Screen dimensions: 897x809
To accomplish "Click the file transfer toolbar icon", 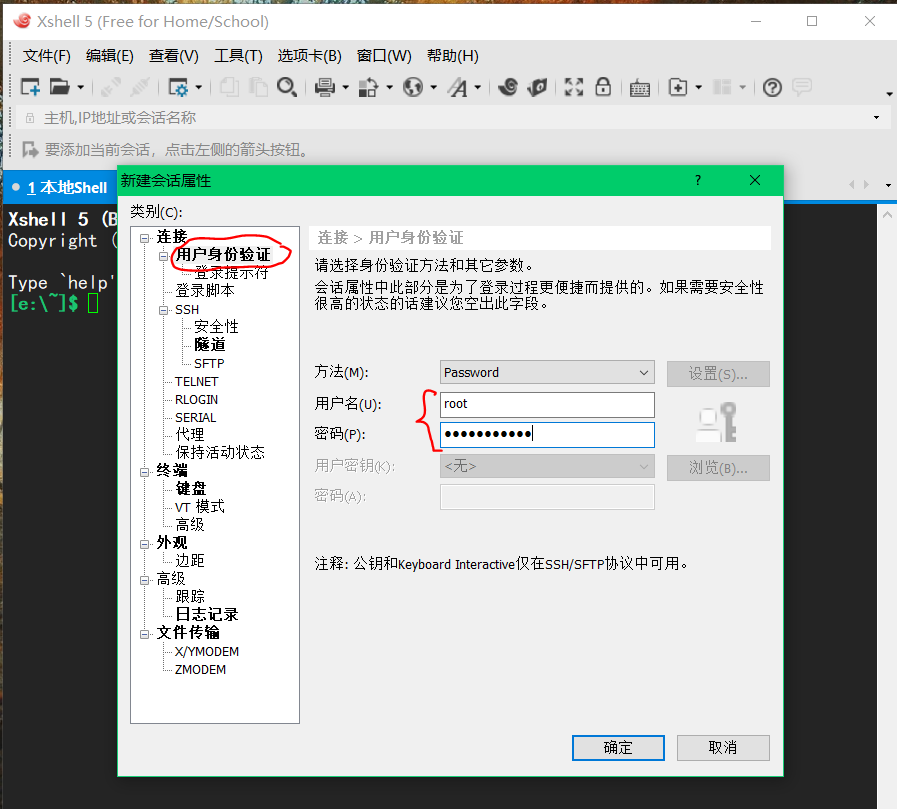I will coord(368,87).
